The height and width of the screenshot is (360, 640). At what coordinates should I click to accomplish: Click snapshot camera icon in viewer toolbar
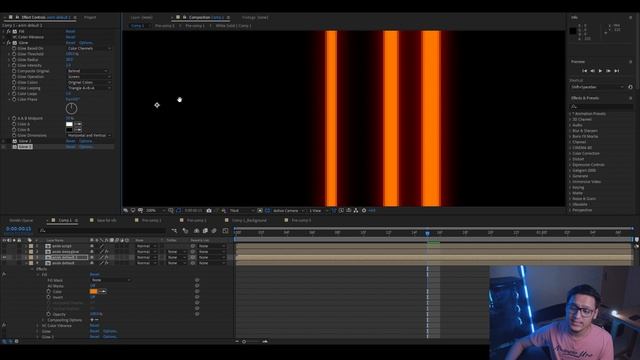[x=209, y=211]
